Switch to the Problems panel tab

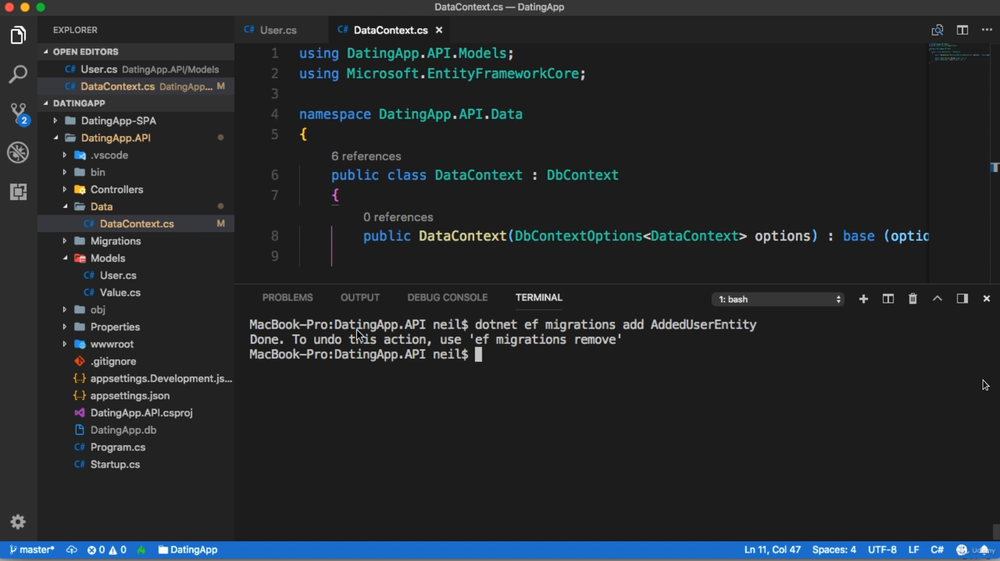click(x=288, y=298)
